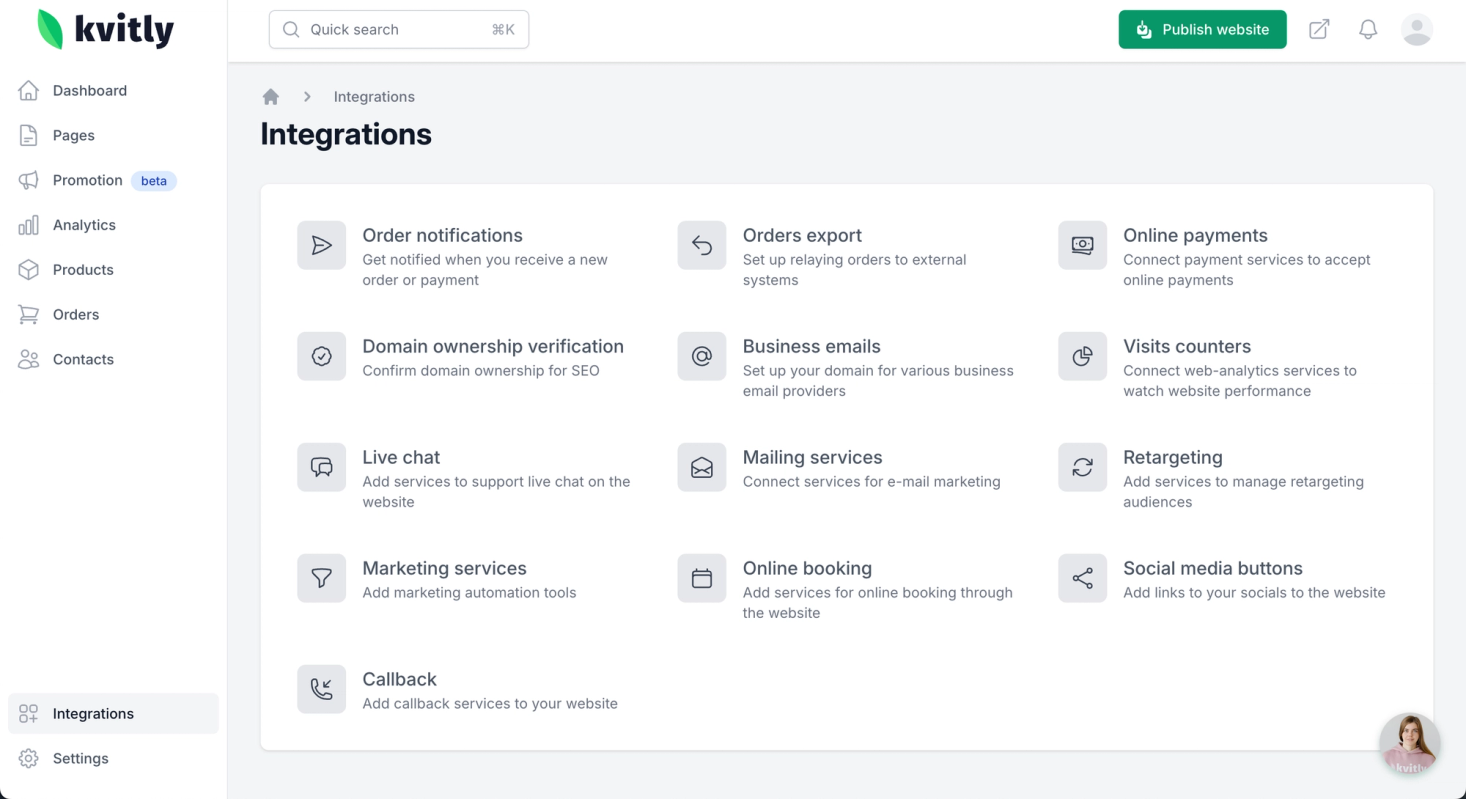Click the Online payments cash icon
Screen dimensions: 1466x799
pyautogui.click(x=1082, y=245)
